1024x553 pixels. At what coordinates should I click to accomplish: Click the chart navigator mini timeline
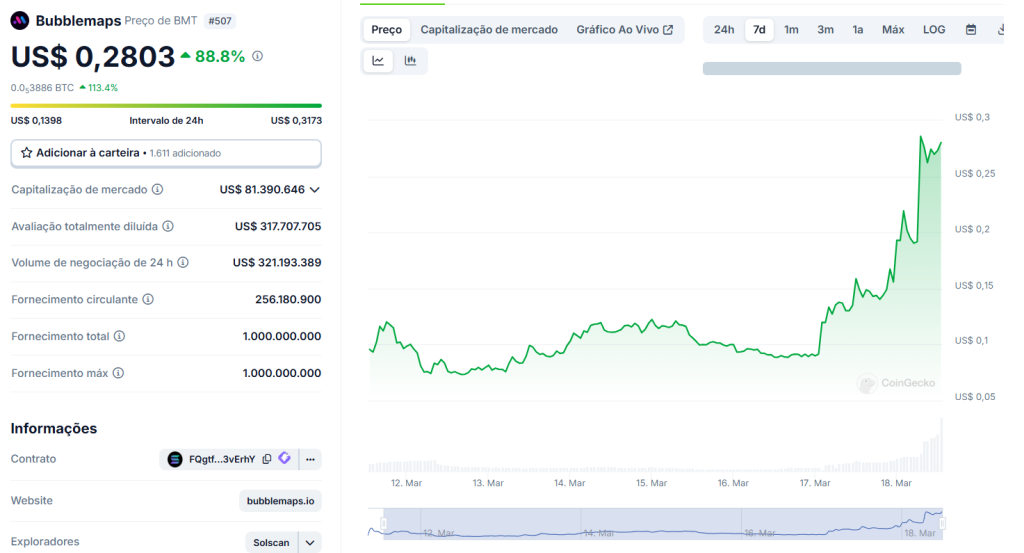(x=656, y=524)
